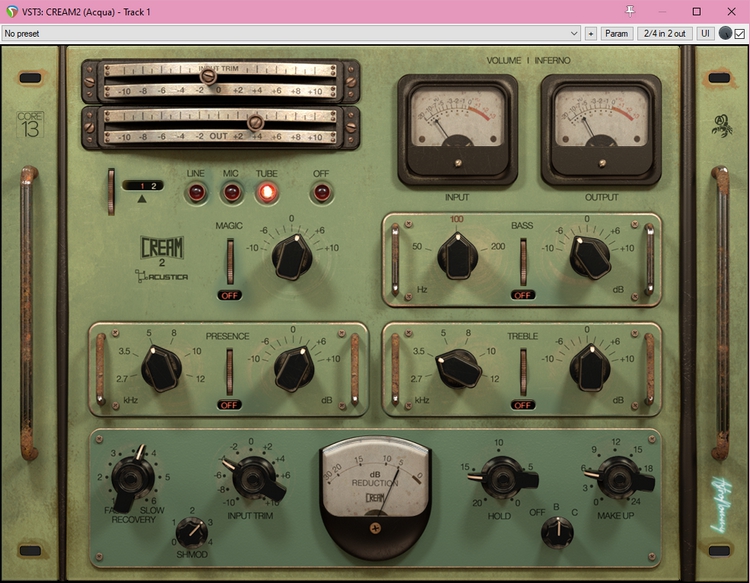Toggle the PRESENCE band switch

(230, 372)
